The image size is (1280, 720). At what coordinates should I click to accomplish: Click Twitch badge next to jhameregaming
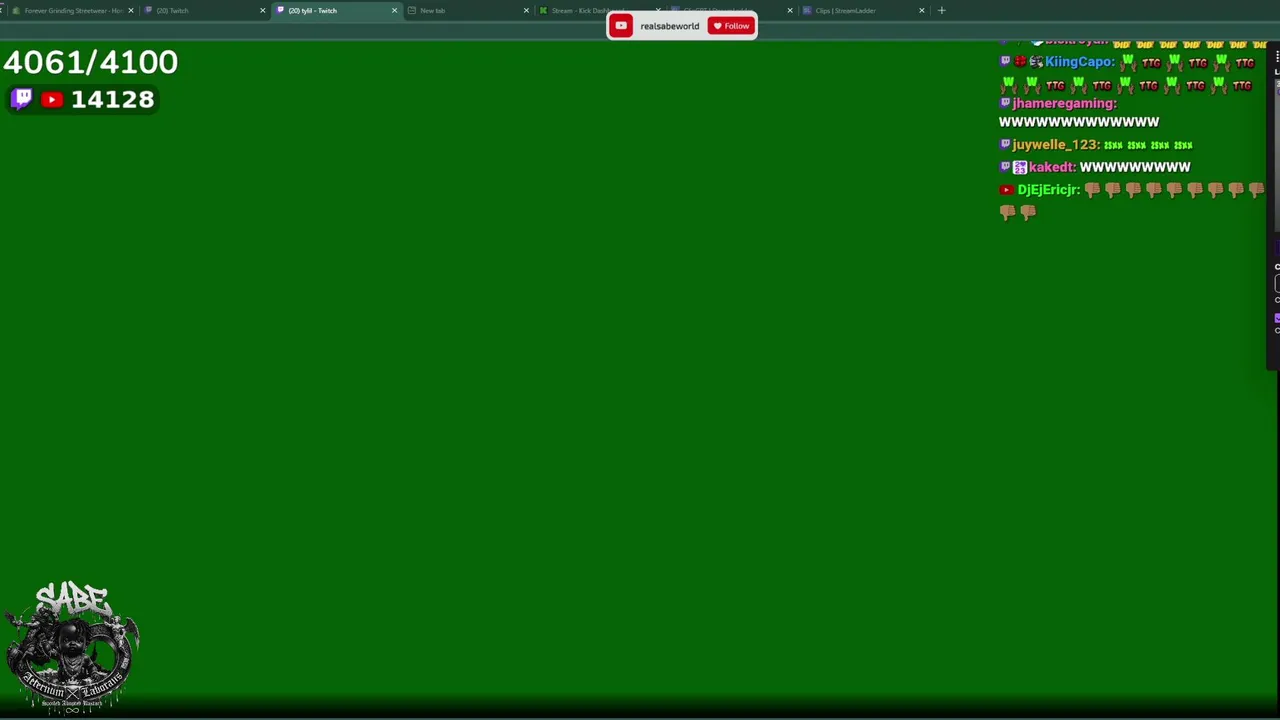(1005, 103)
